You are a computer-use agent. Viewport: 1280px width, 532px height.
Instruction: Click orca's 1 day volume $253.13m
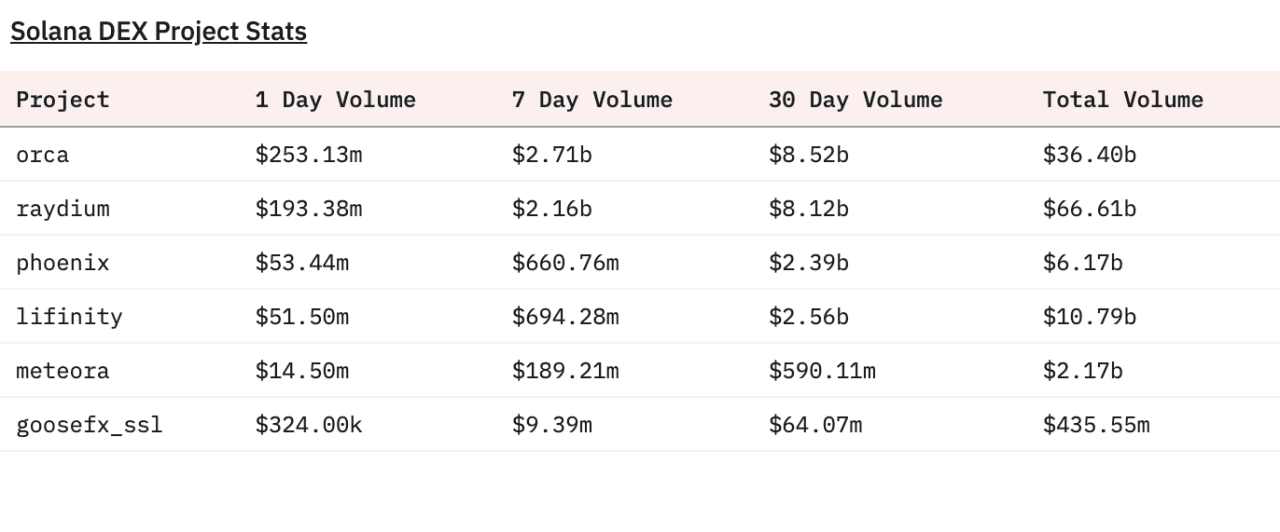(308, 155)
